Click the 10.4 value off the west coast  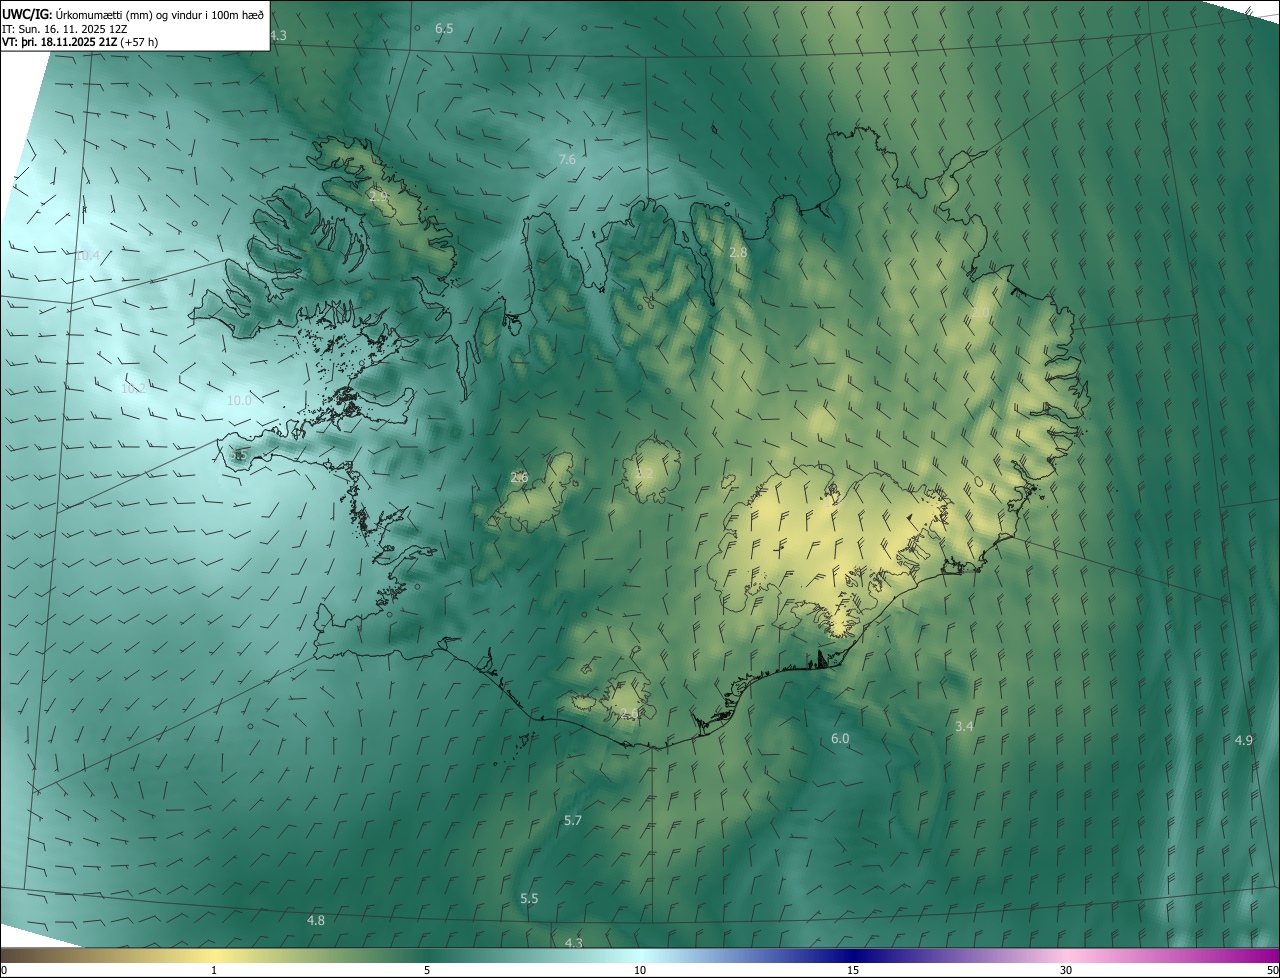[x=87, y=256]
